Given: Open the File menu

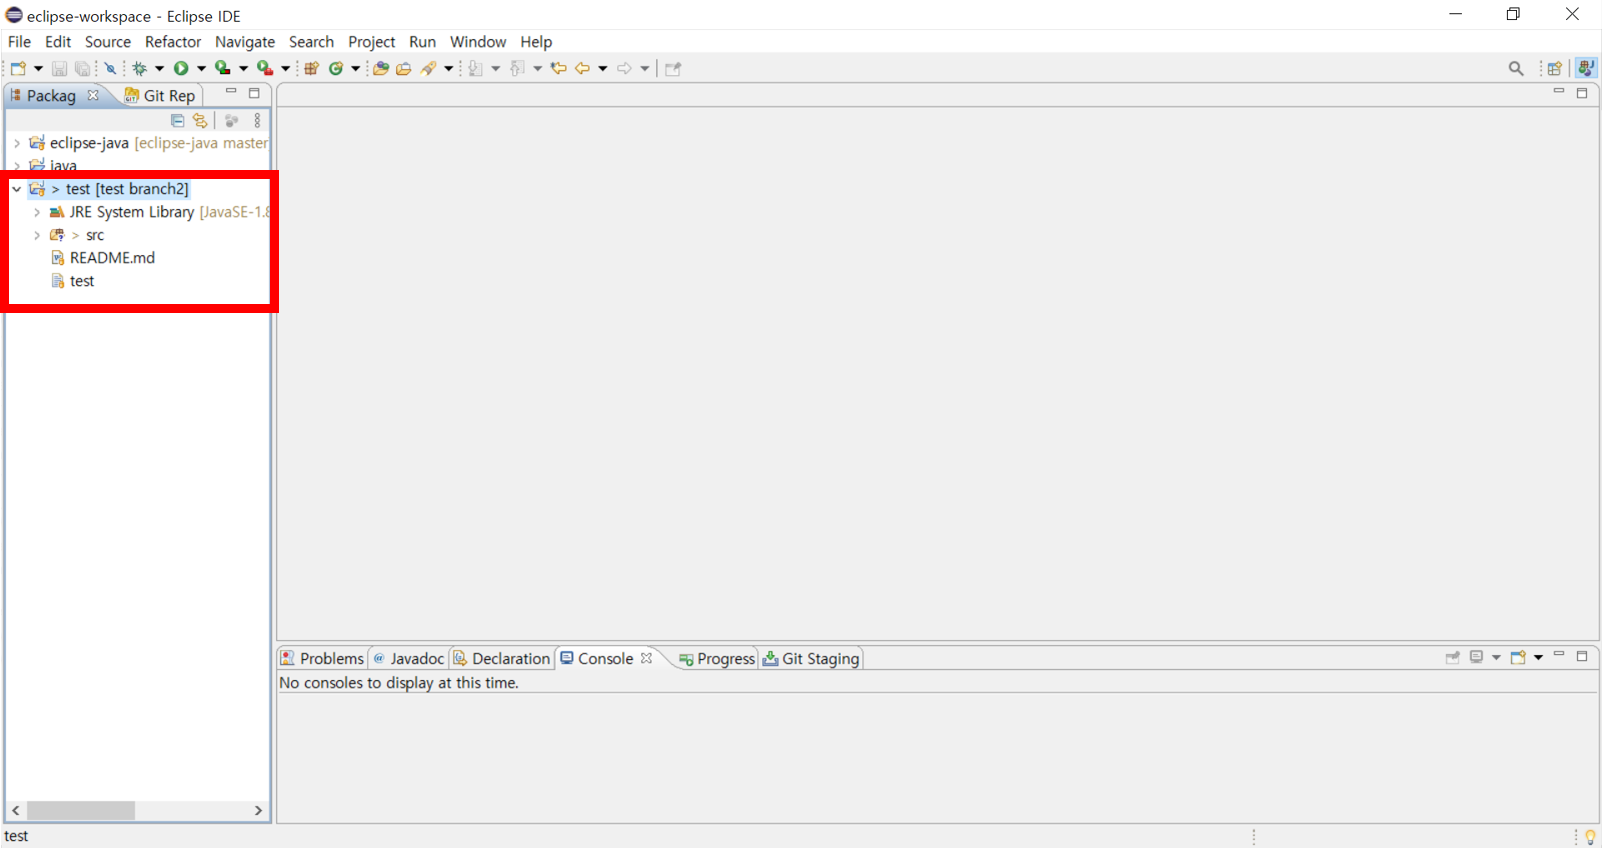Looking at the screenshot, I should pos(19,42).
